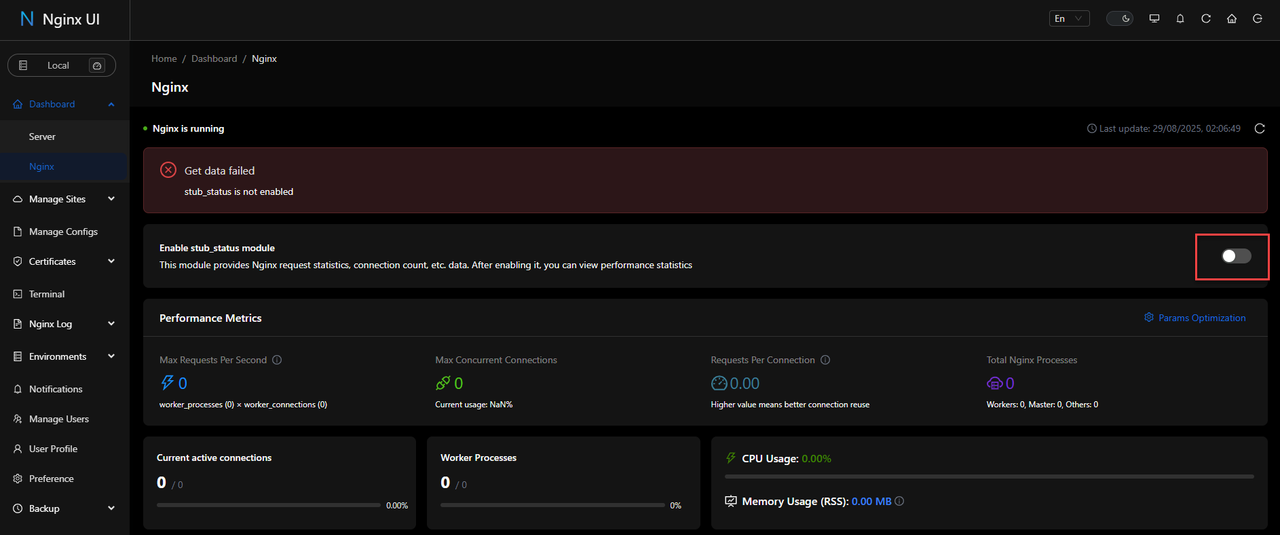Open the Params Optimization link
This screenshot has height=535, width=1280.
(1195, 318)
